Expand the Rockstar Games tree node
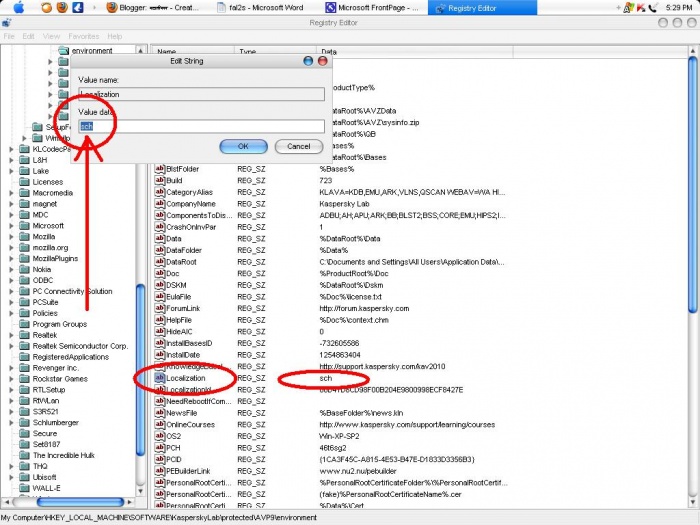The height and width of the screenshot is (525, 700). point(12,379)
